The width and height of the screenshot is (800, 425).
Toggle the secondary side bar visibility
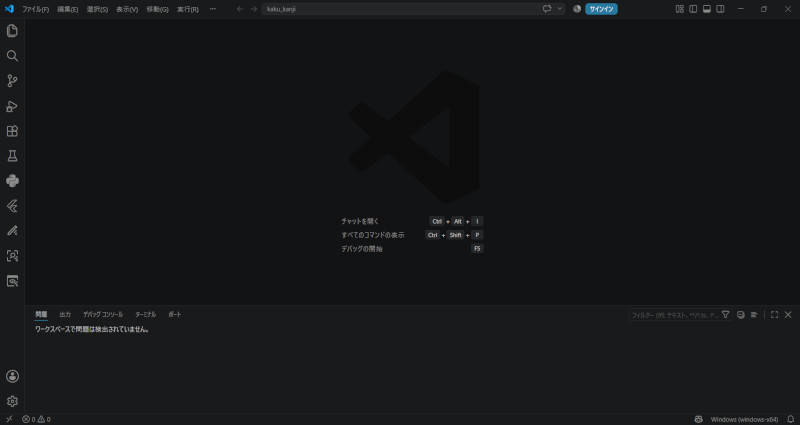pyautogui.click(x=720, y=9)
